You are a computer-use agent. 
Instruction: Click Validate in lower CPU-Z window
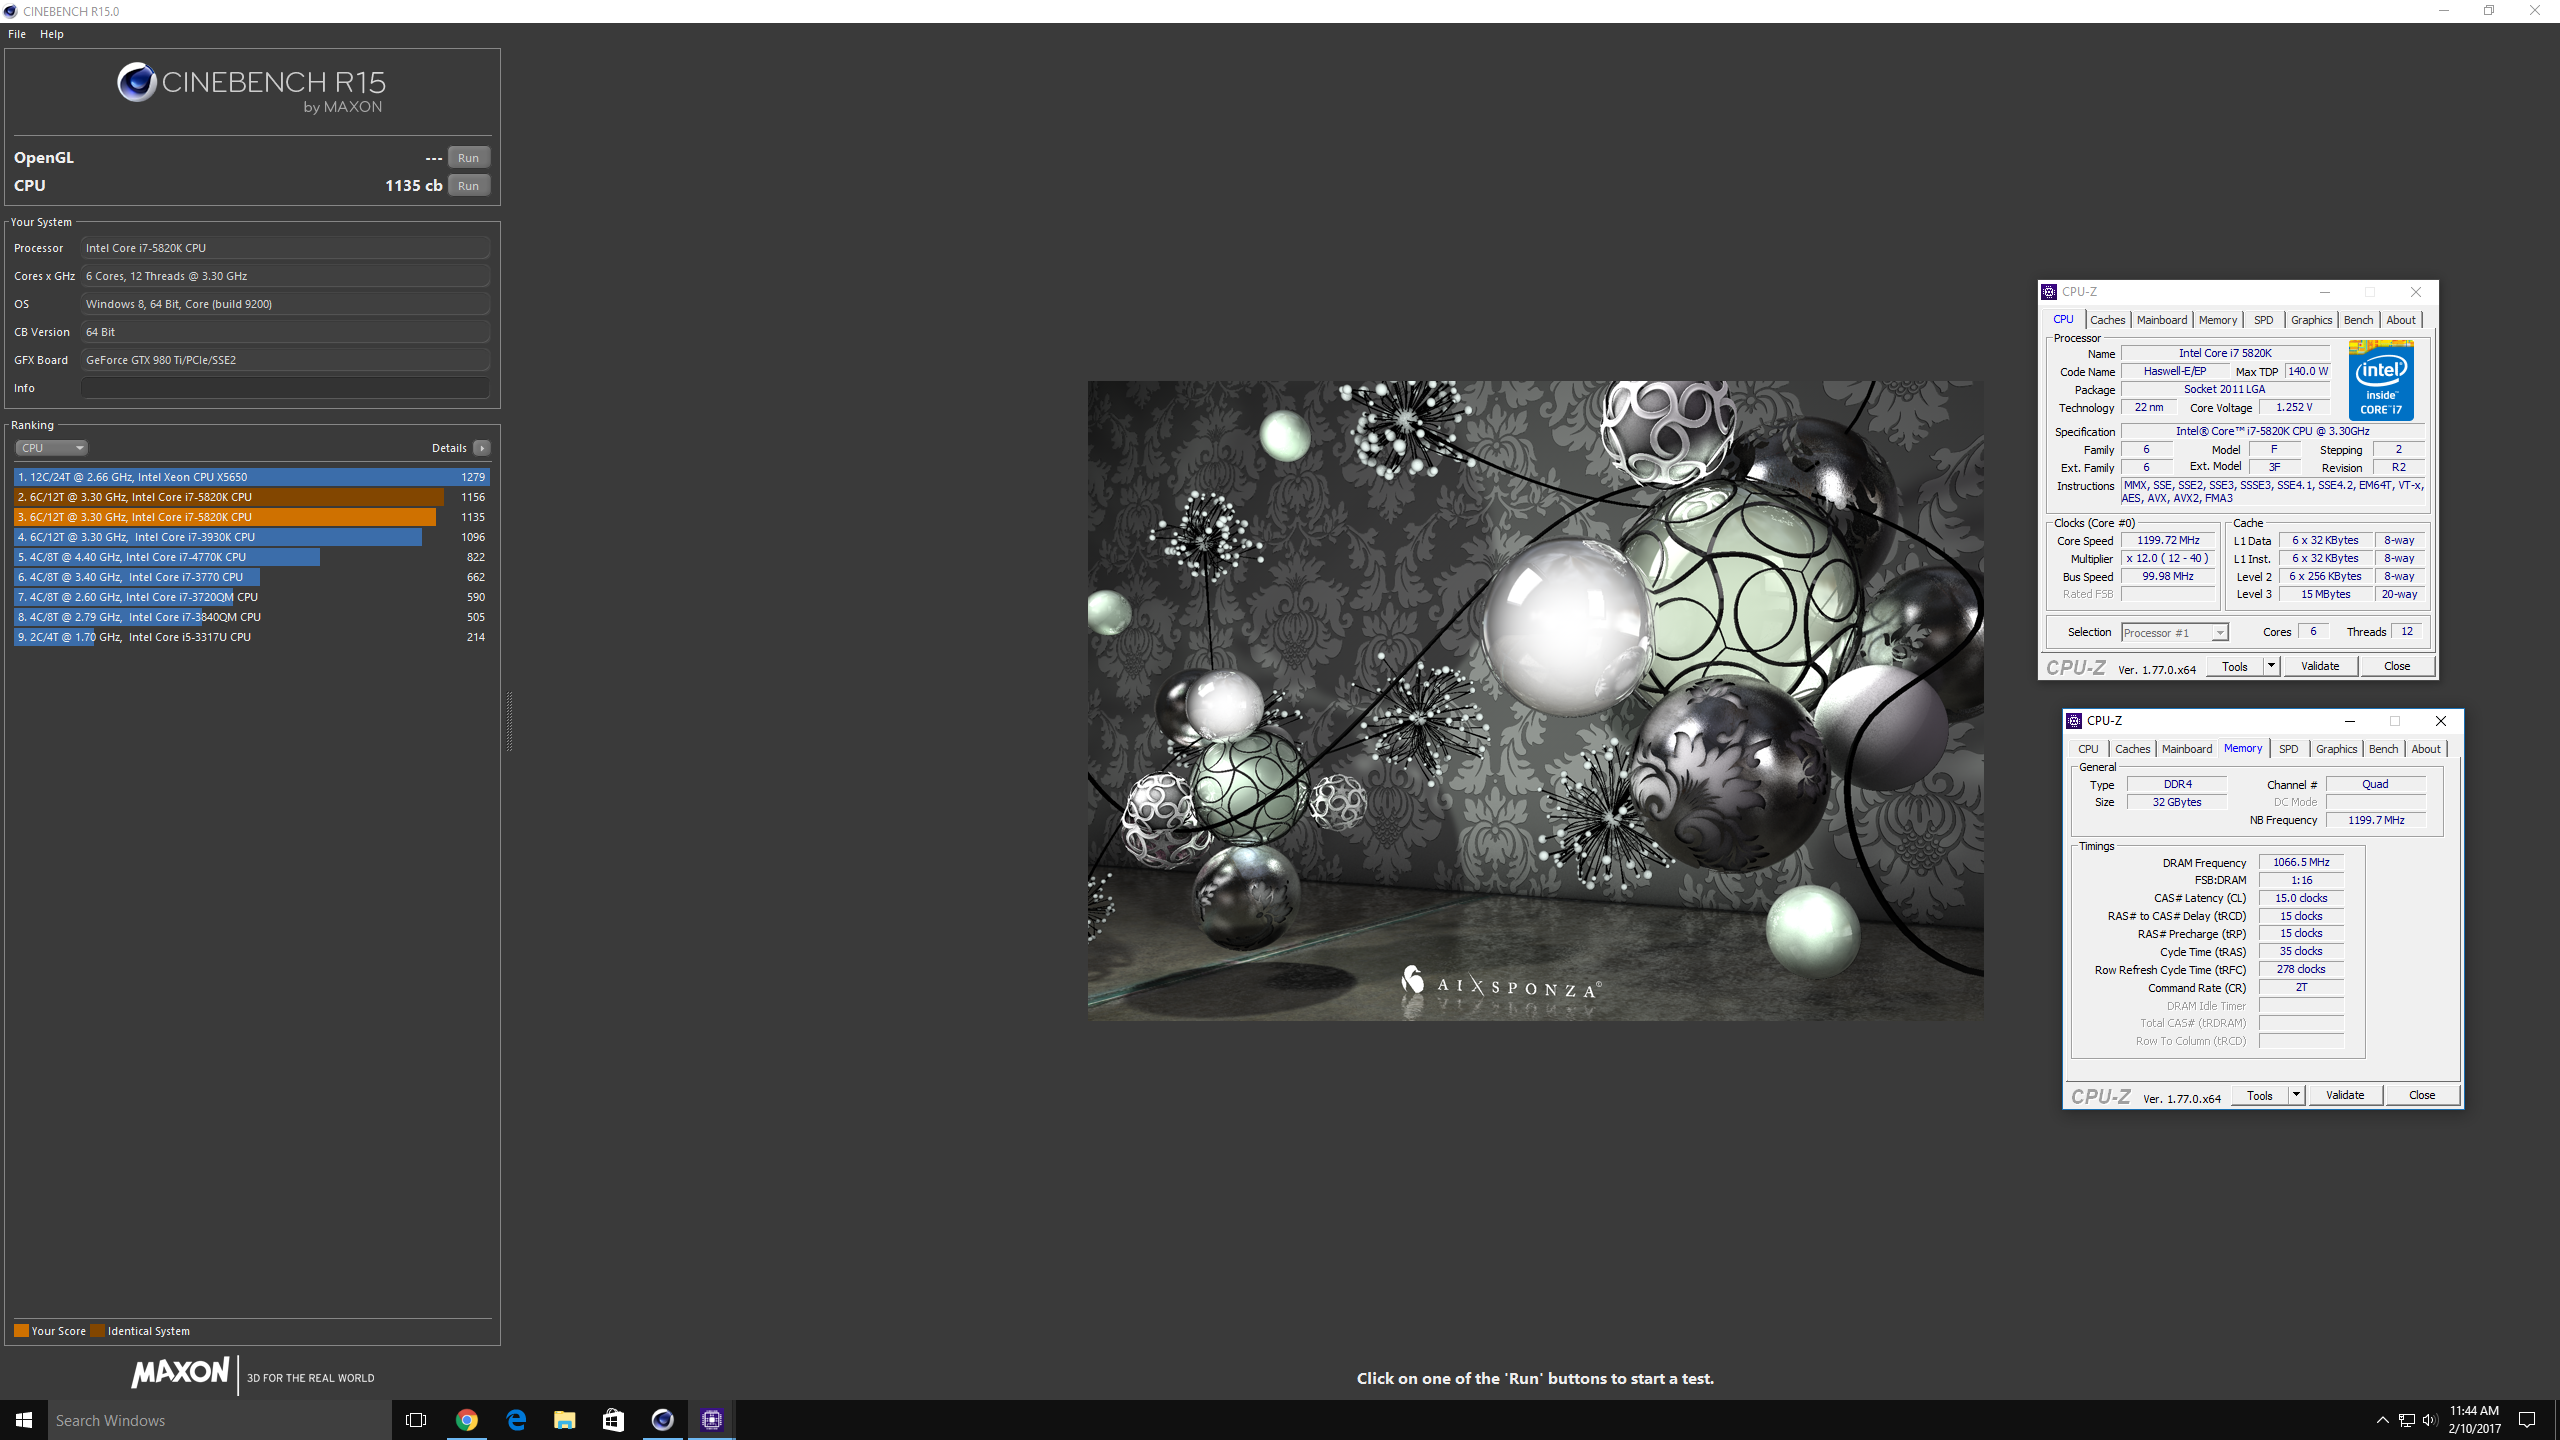tap(2345, 1096)
